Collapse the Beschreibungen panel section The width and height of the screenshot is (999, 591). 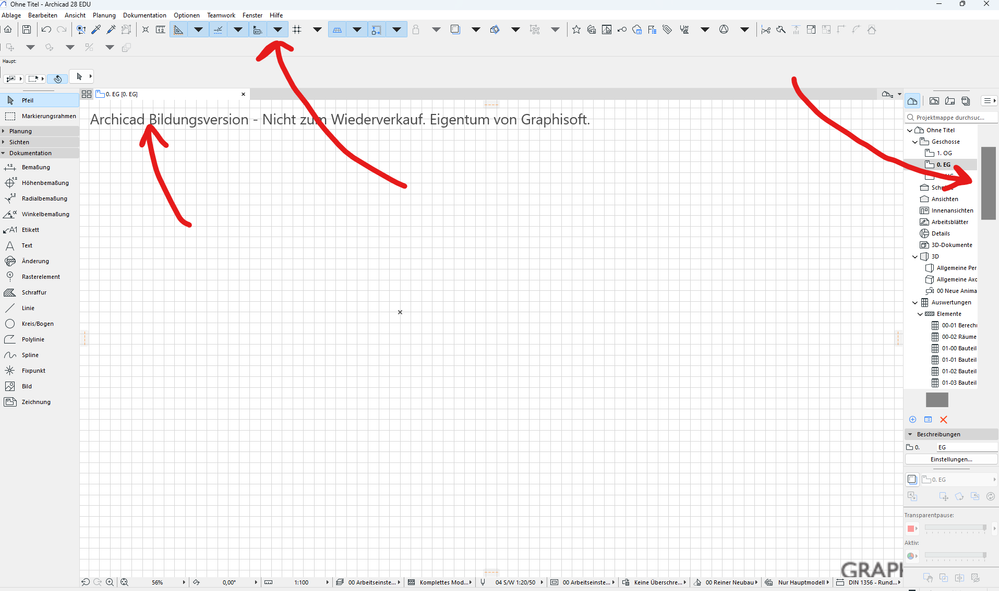point(910,434)
